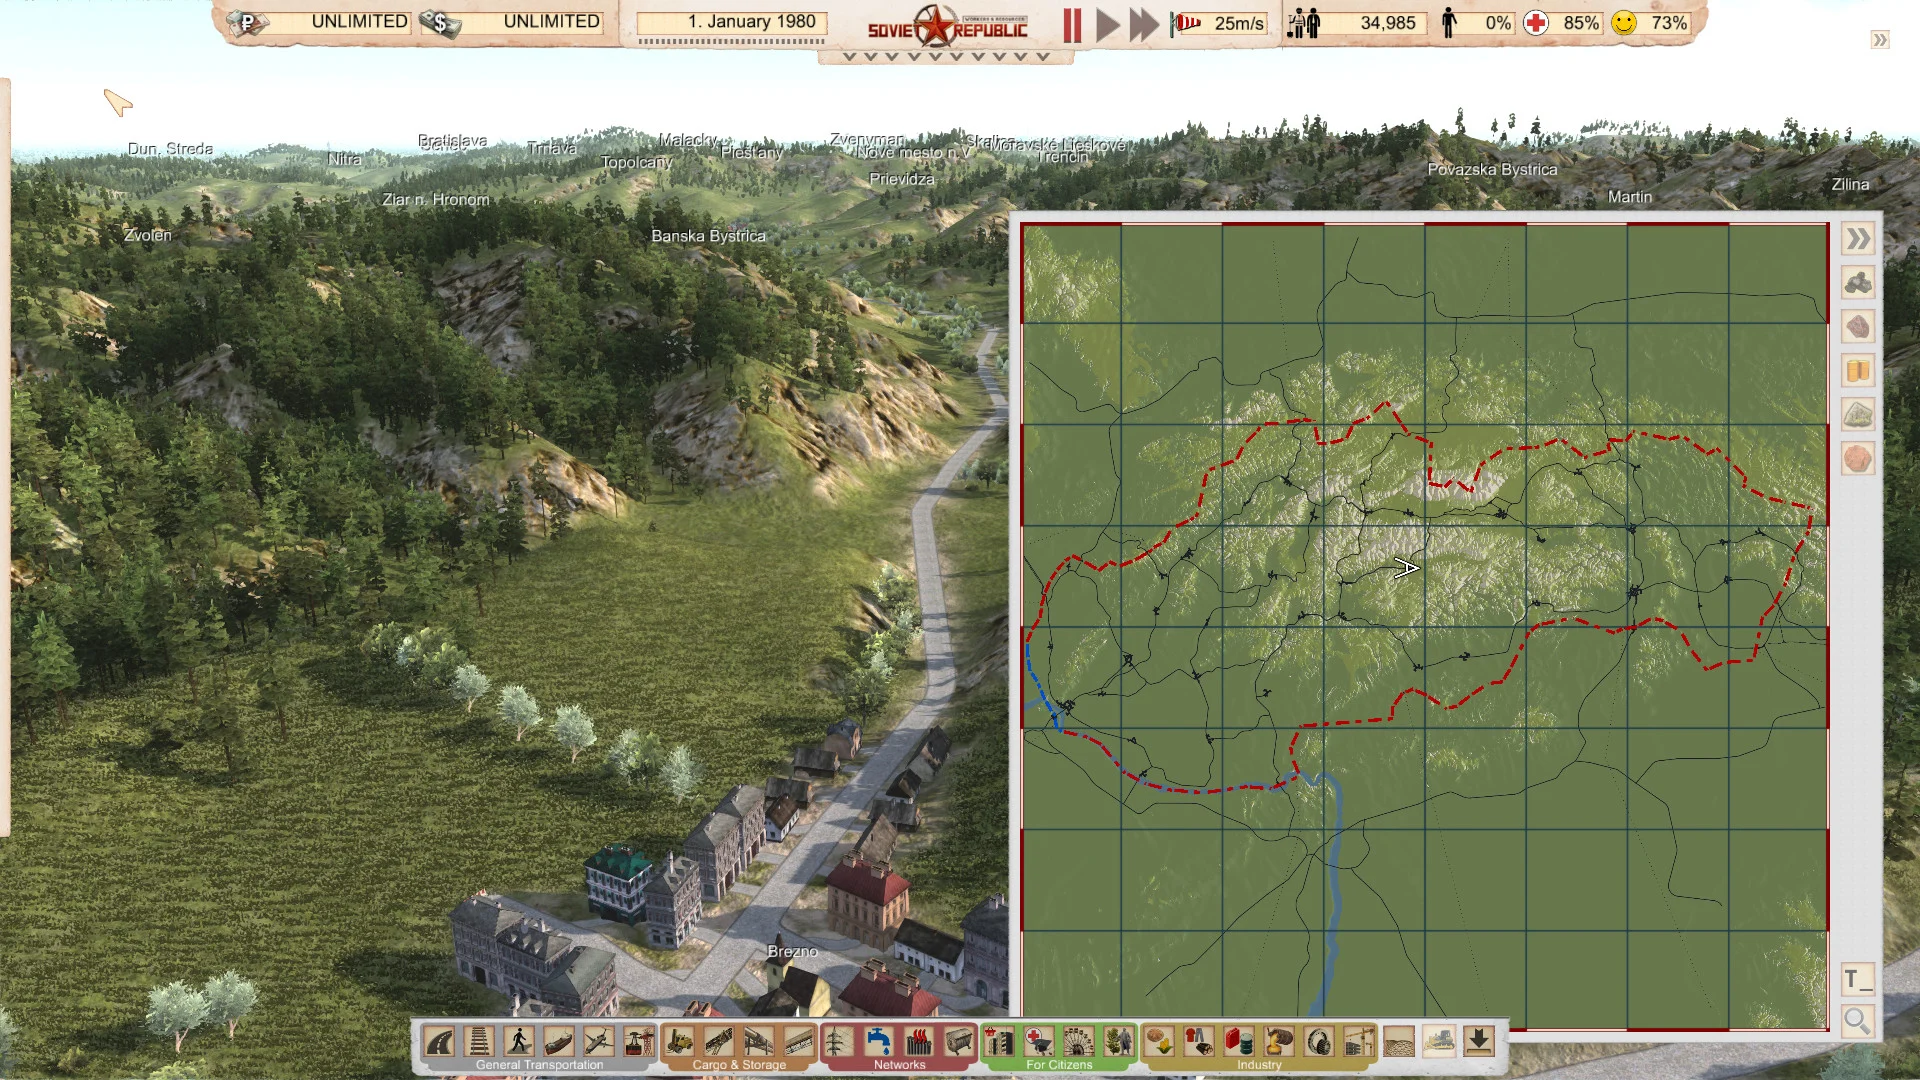
Task: Open the power lines electricity tool
Action: (x=838, y=1042)
